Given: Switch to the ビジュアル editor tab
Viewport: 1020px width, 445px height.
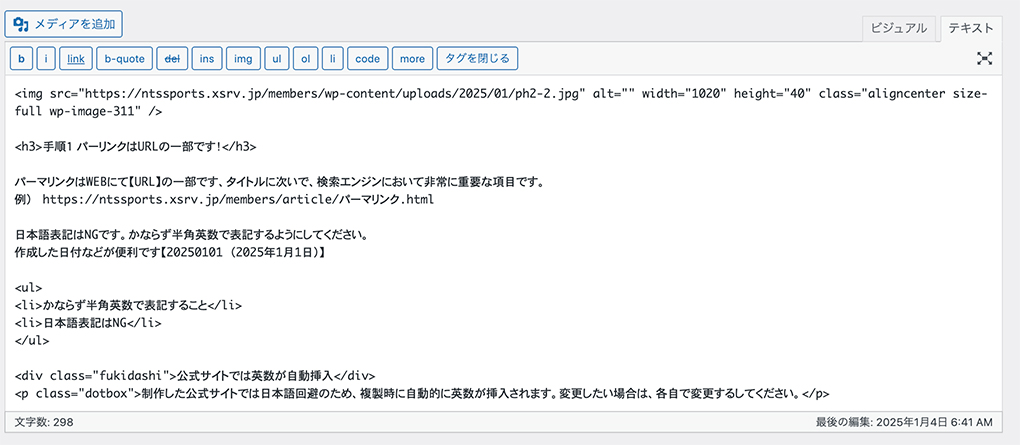Looking at the screenshot, I should point(898,28).
